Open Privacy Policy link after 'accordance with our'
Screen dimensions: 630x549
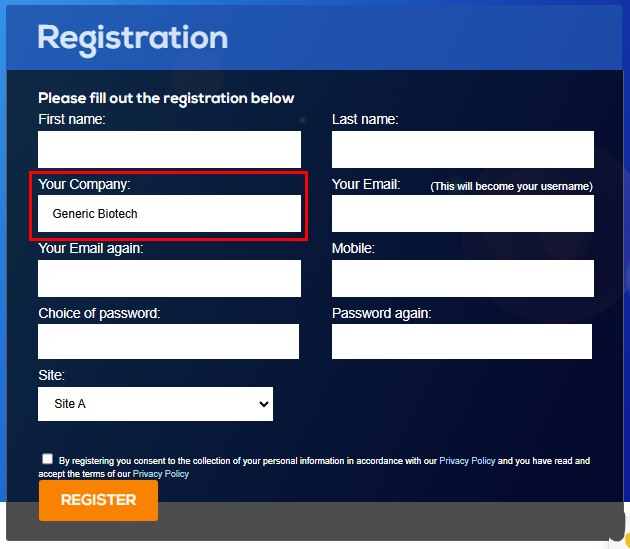467,461
